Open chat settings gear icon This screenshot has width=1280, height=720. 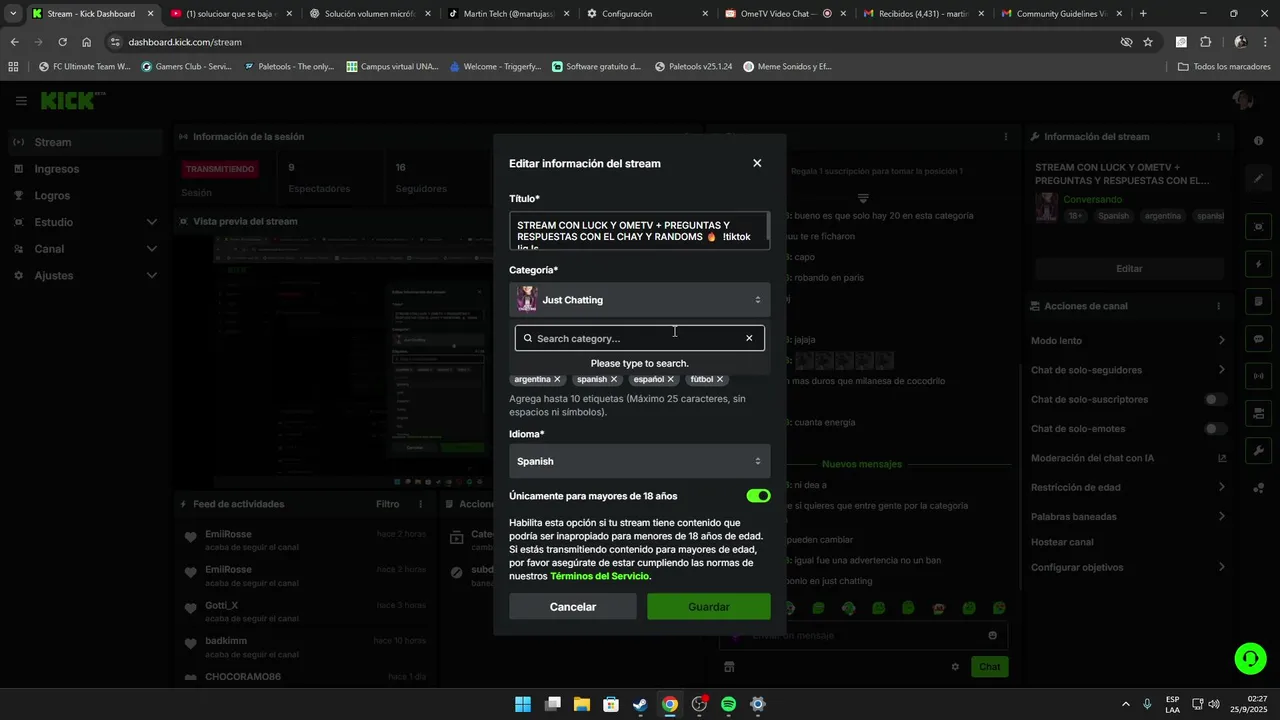pyautogui.click(x=955, y=667)
